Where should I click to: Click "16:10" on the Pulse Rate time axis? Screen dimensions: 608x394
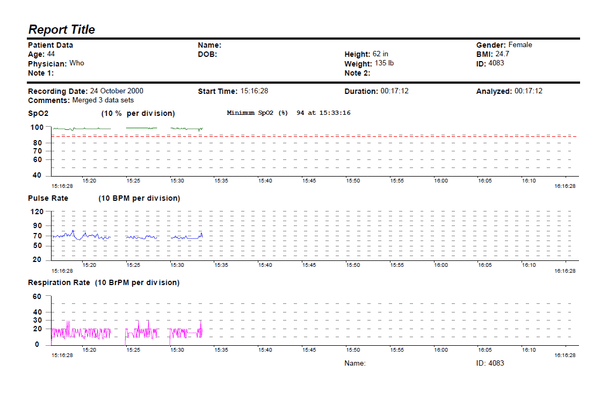point(529,266)
